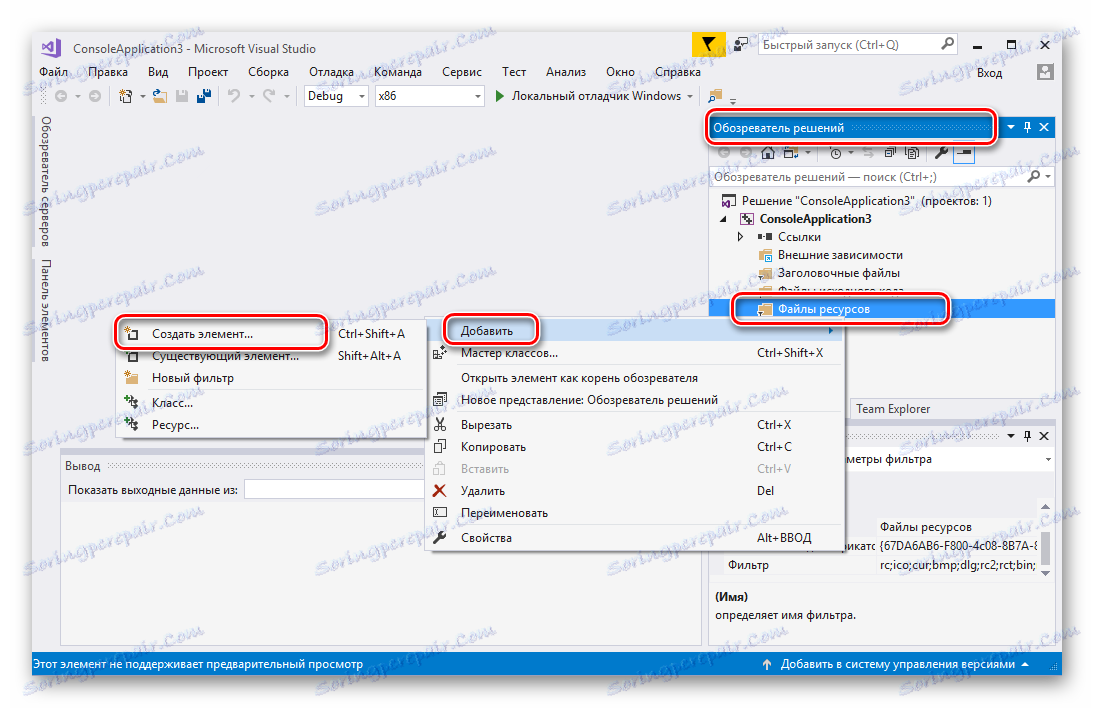The width and height of the screenshot is (1094, 708).
Task: Toggle auto-hide pin on Solution Explorer
Action: [x=1026, y=127]
